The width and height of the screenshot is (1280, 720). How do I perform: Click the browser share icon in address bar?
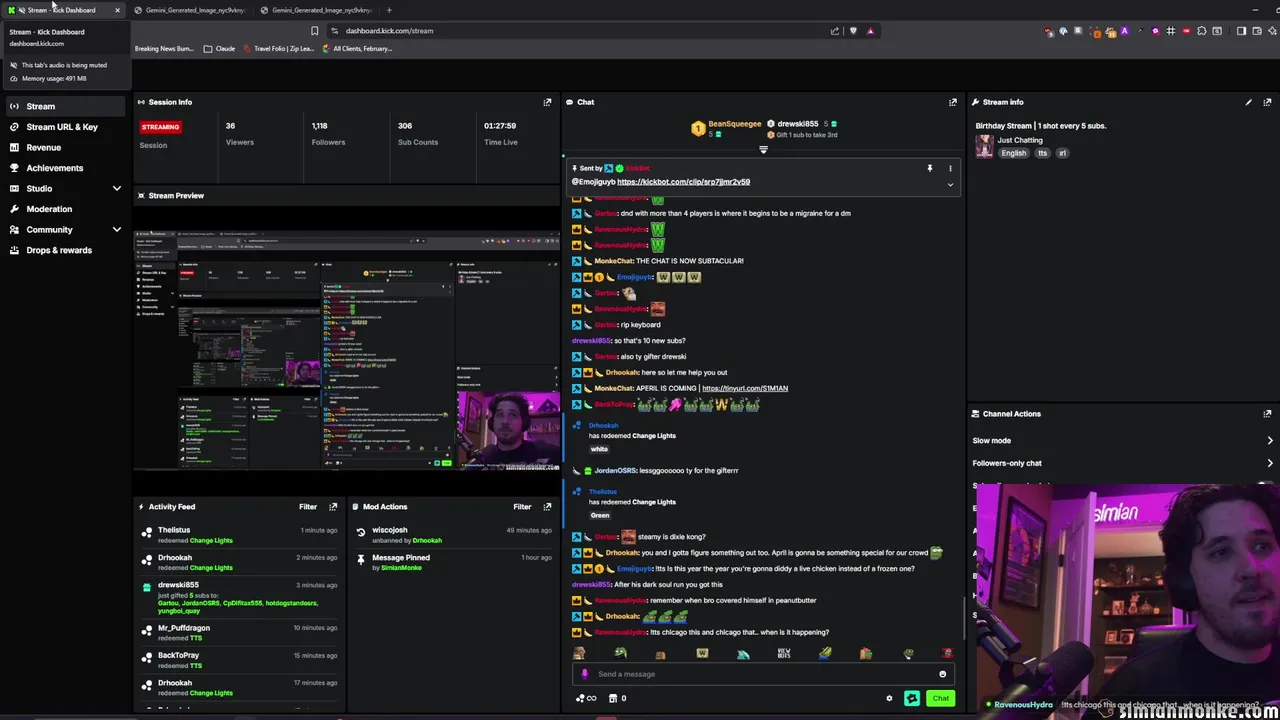coord(835,31)
